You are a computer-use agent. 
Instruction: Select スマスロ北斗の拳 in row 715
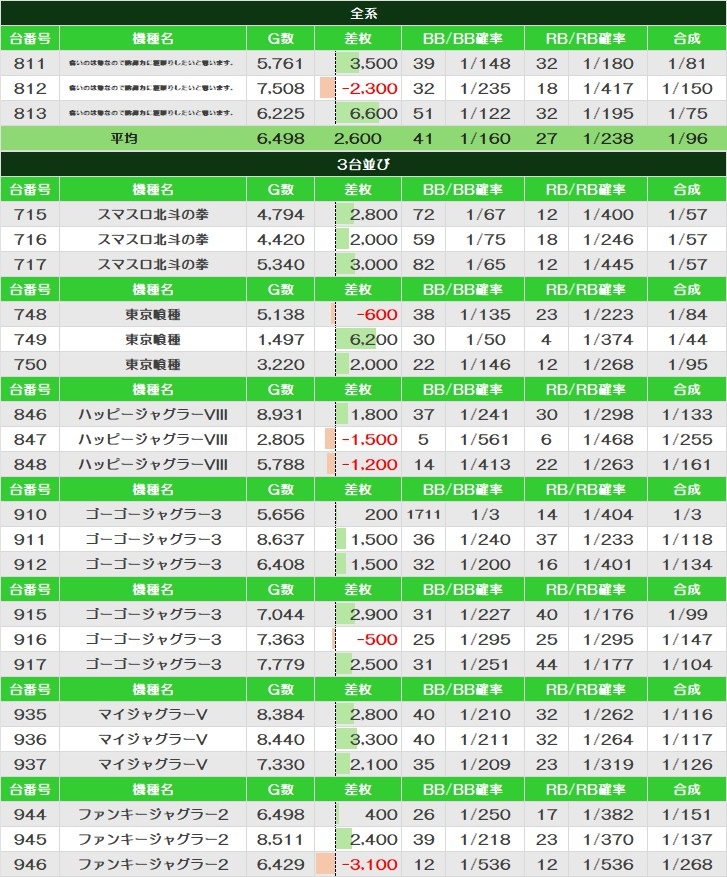tap(153, 214)
